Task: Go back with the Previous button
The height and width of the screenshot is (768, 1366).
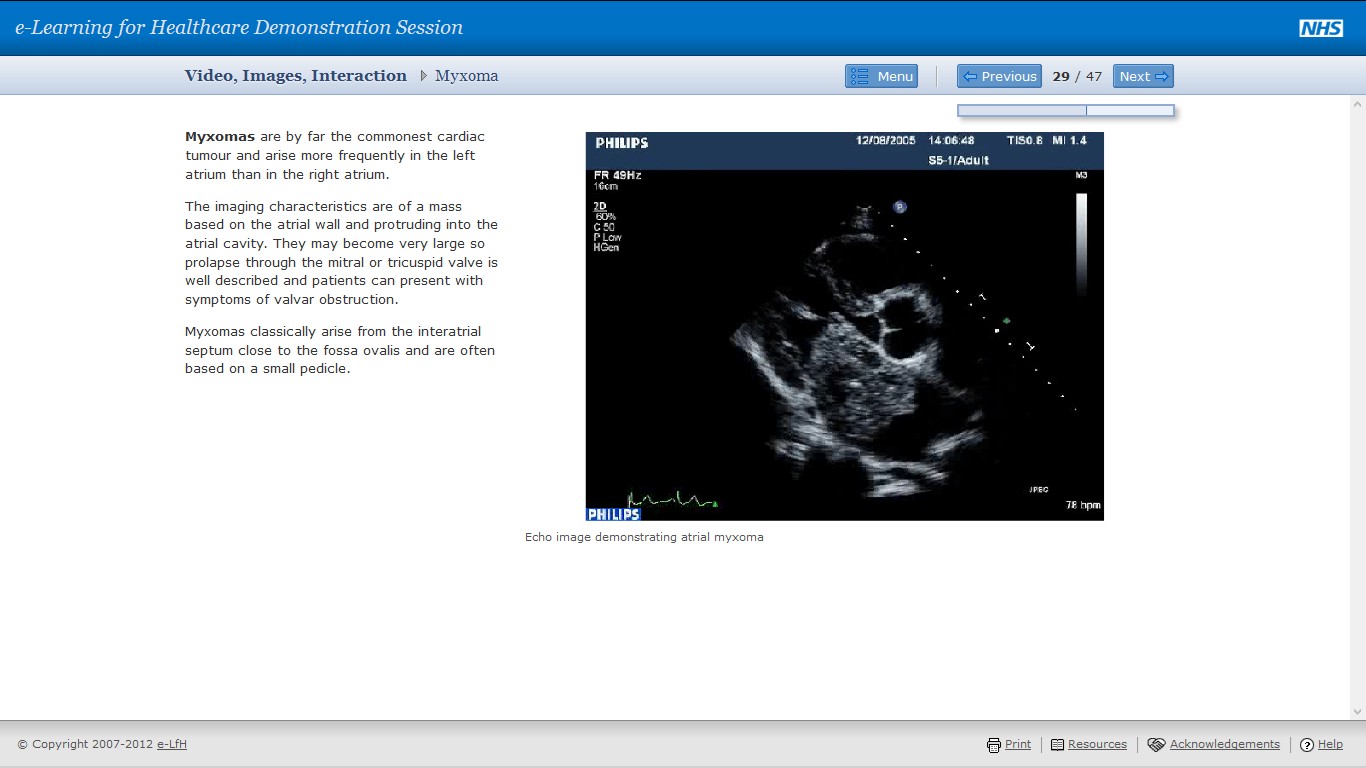Action: pos(999,76)
